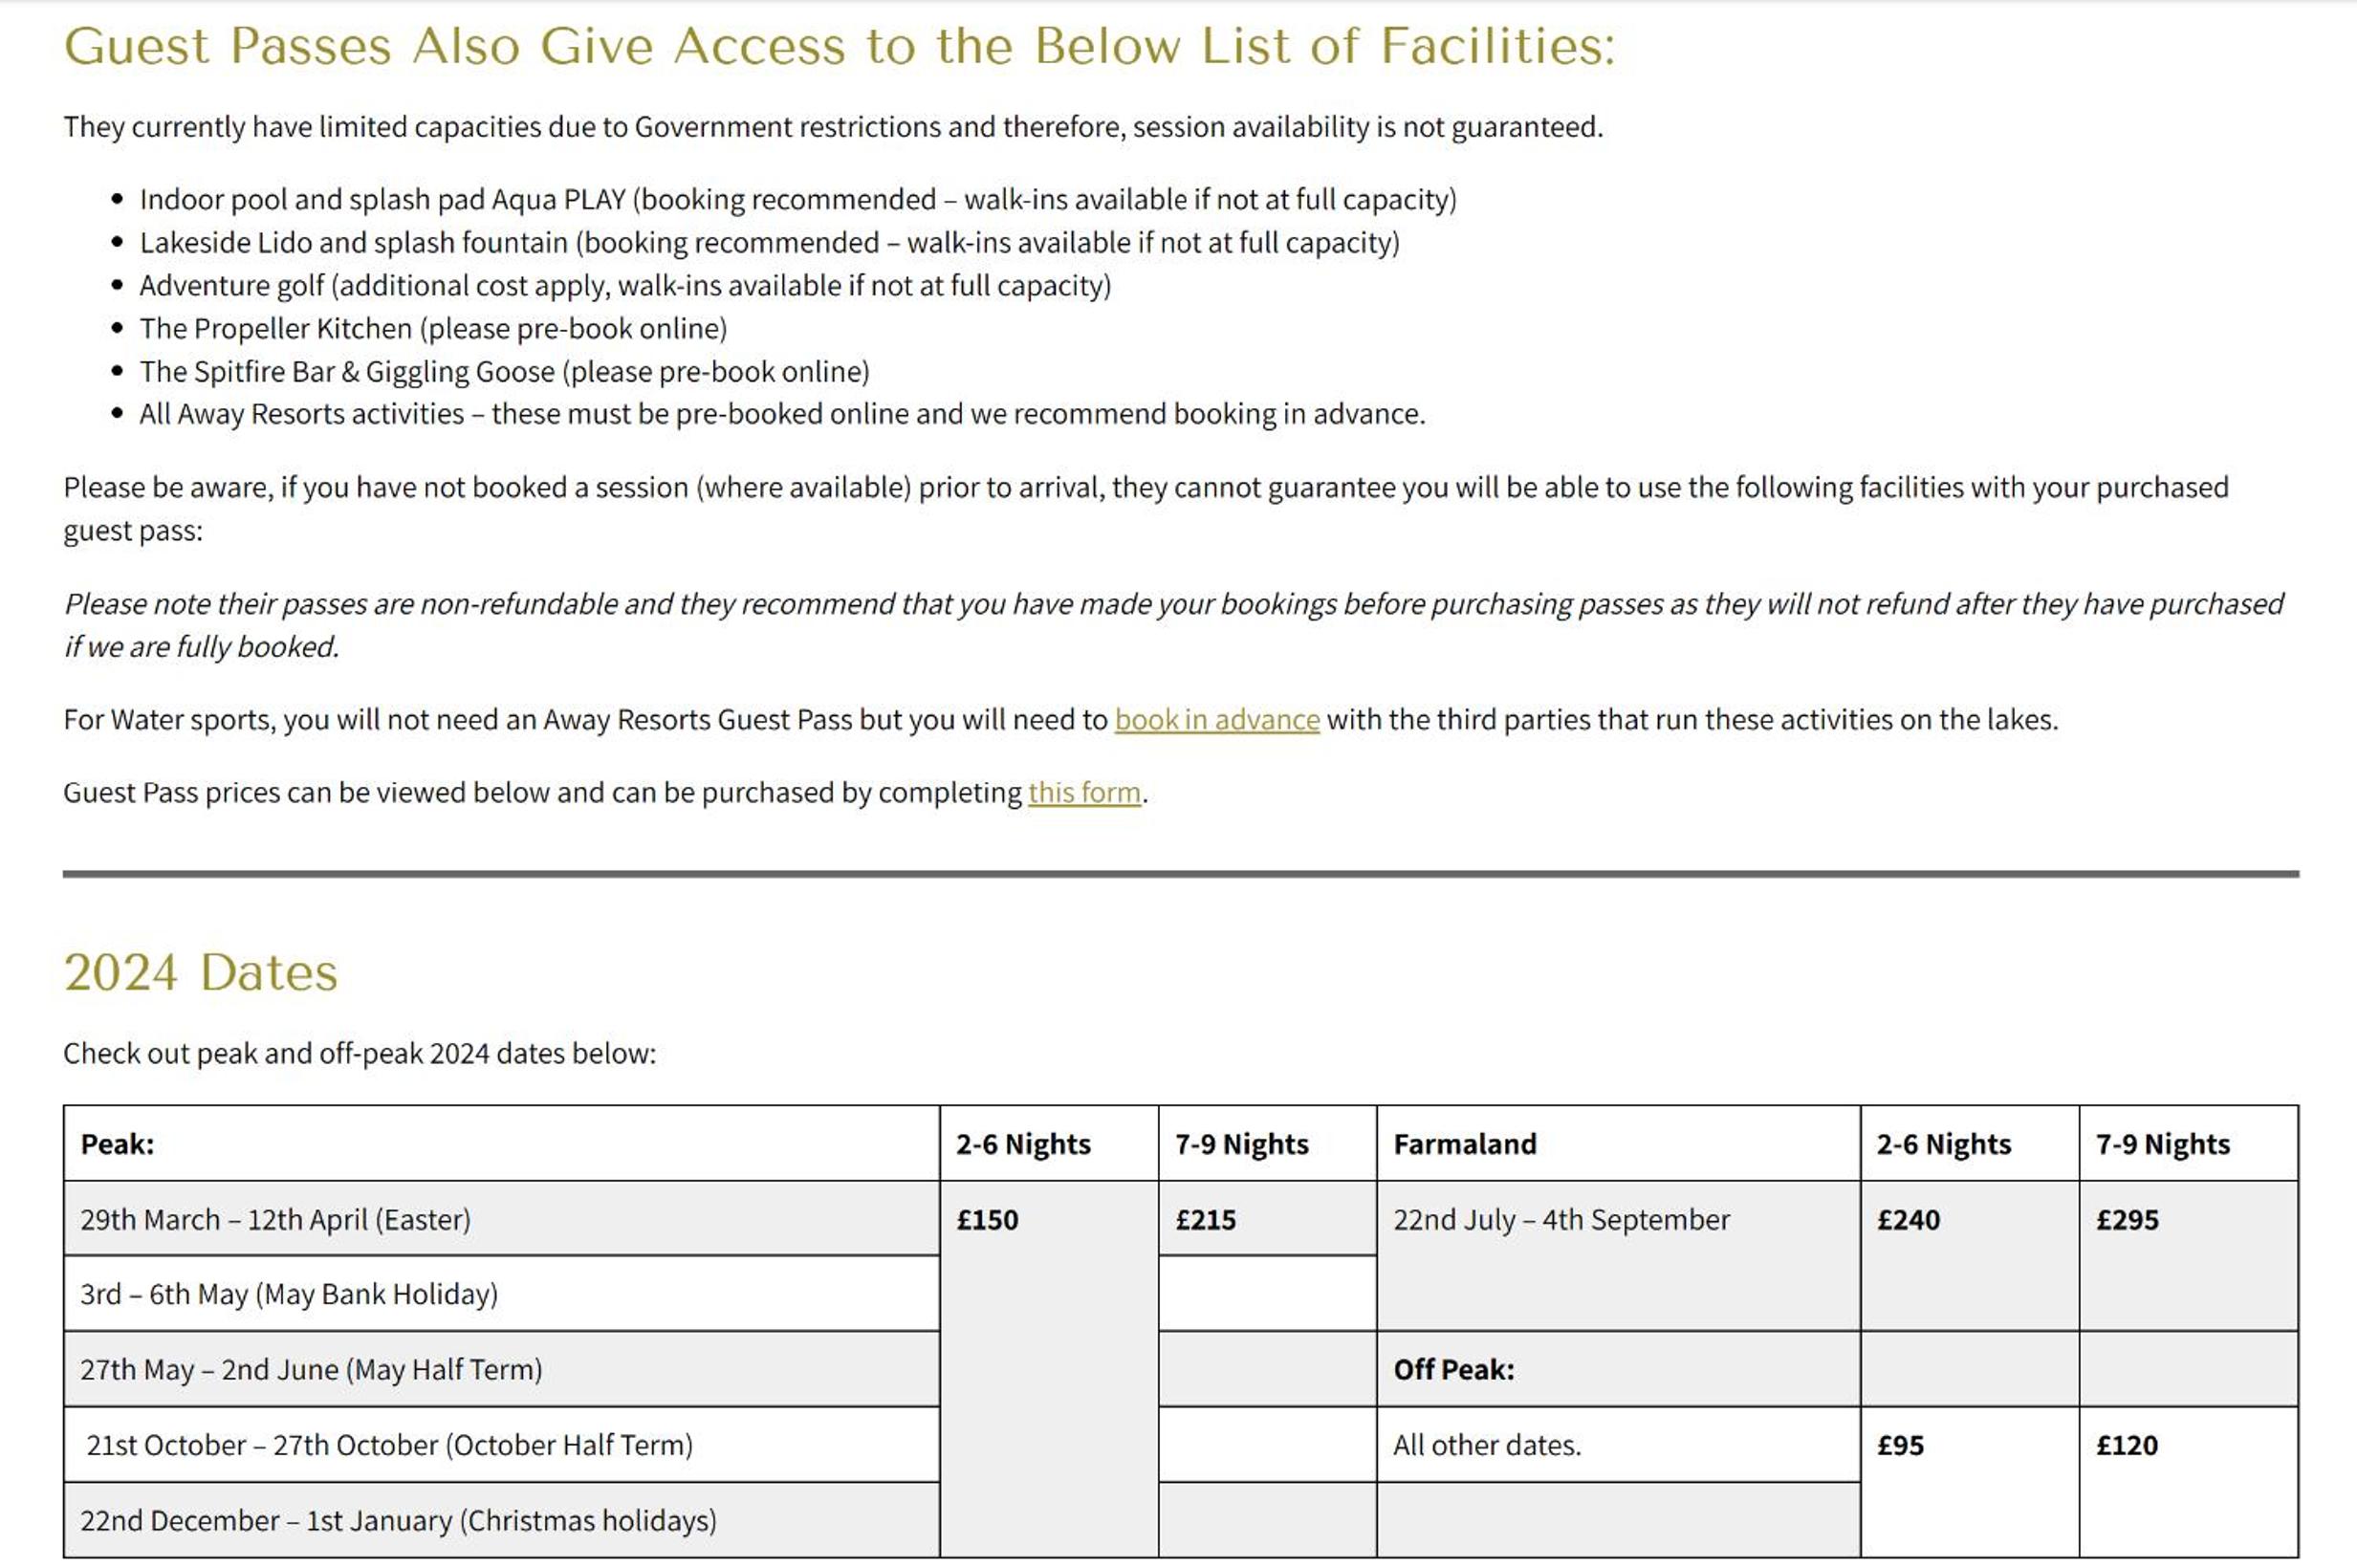This screenshot has height=1568, width=2357.
Task: Click the May Bank Holiday row
Action: point(501,1294)
